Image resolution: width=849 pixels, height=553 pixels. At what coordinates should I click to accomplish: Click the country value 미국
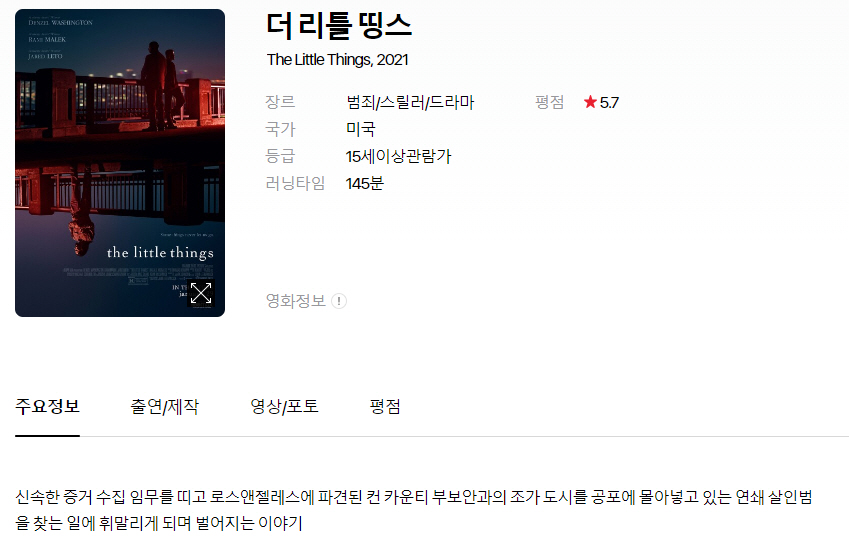tap(361, 129)
